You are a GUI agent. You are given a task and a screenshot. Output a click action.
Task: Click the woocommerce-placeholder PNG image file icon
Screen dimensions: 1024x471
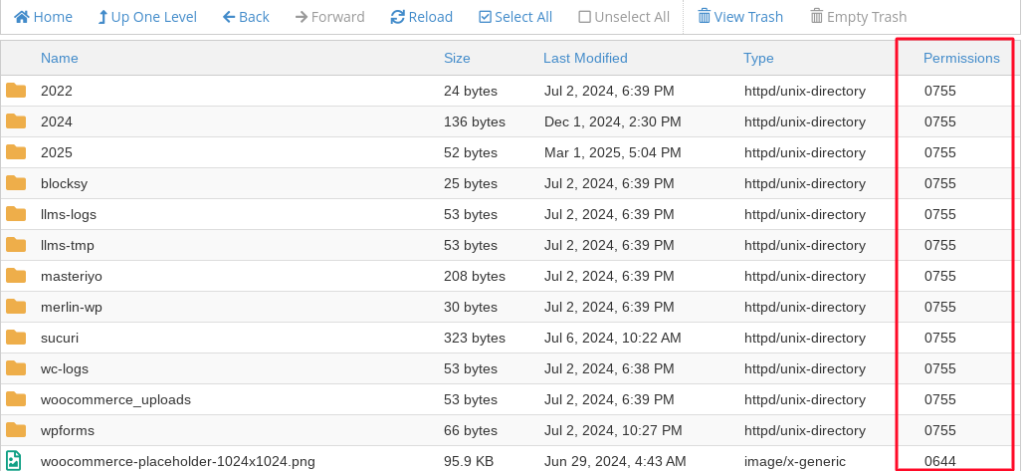14,461
